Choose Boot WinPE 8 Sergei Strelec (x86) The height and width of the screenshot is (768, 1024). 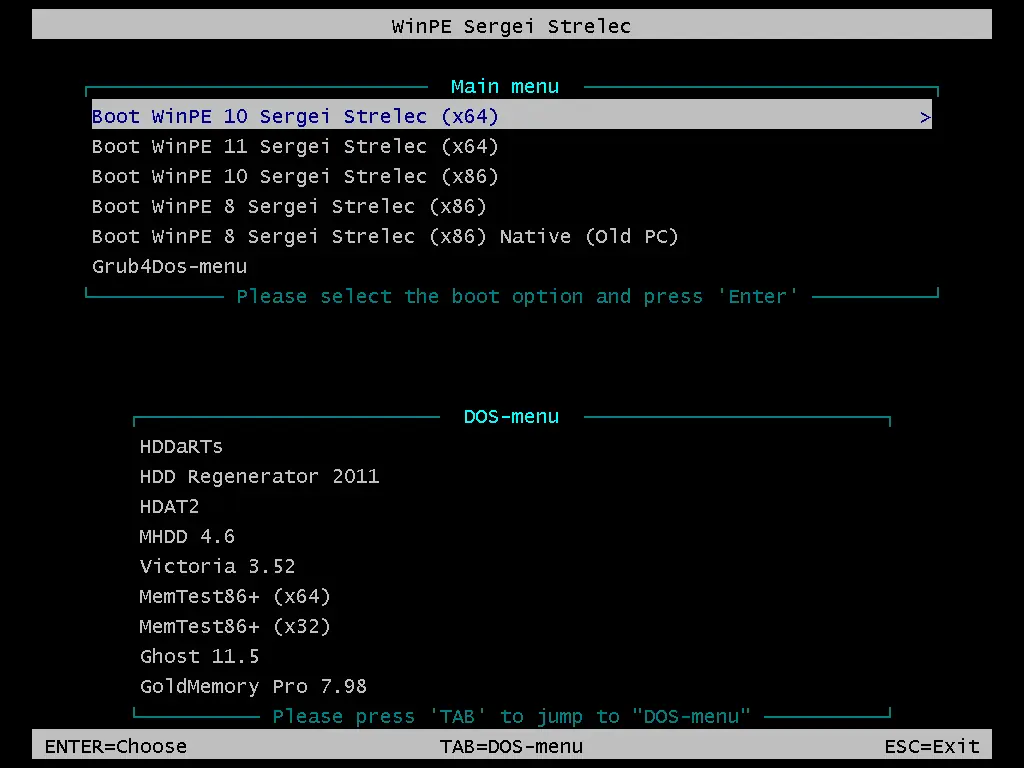tap(287, 206)
